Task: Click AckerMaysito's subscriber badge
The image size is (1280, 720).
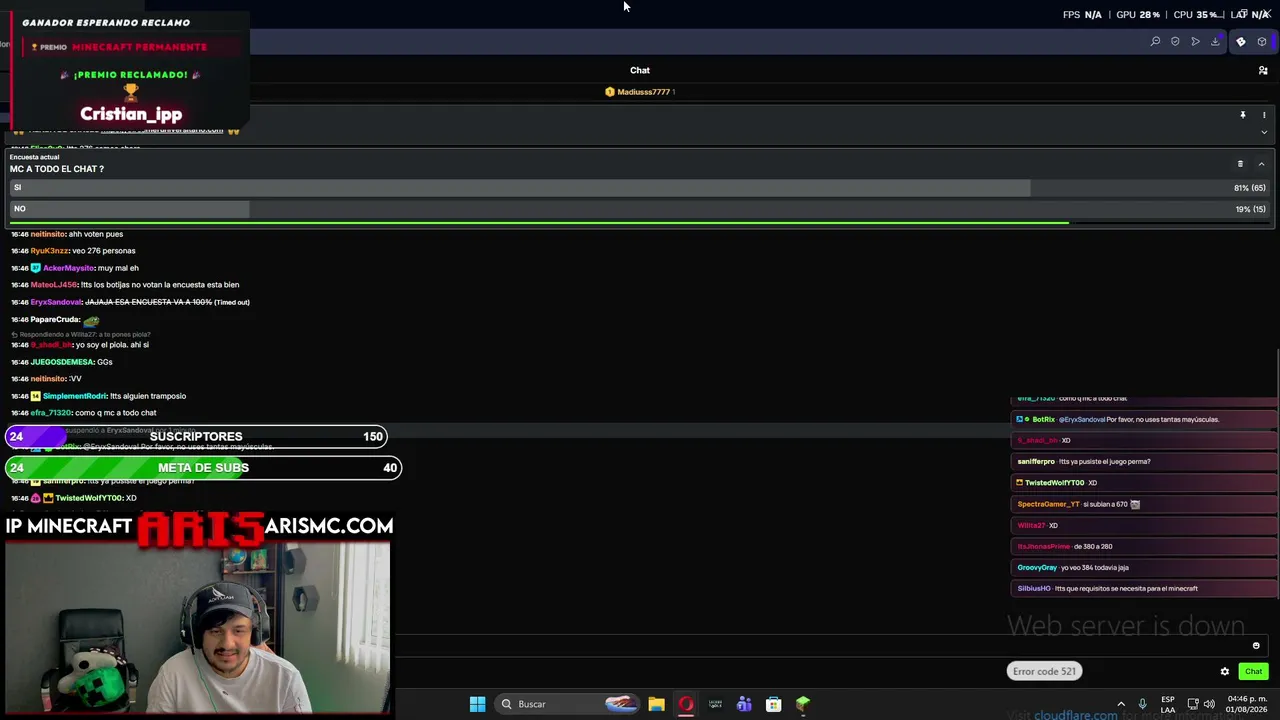Action: (36, 268)
